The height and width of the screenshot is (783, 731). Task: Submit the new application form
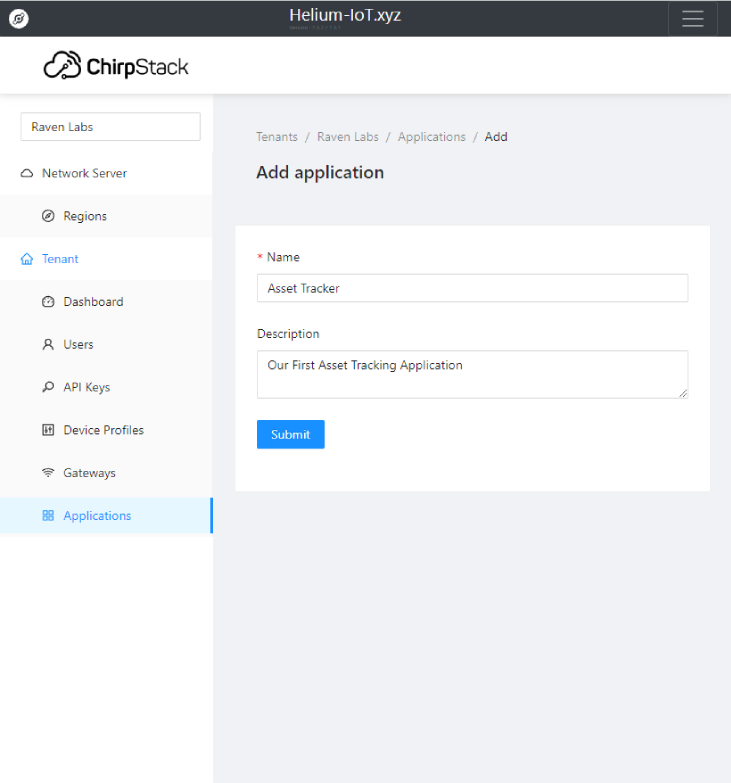point(291,434)
